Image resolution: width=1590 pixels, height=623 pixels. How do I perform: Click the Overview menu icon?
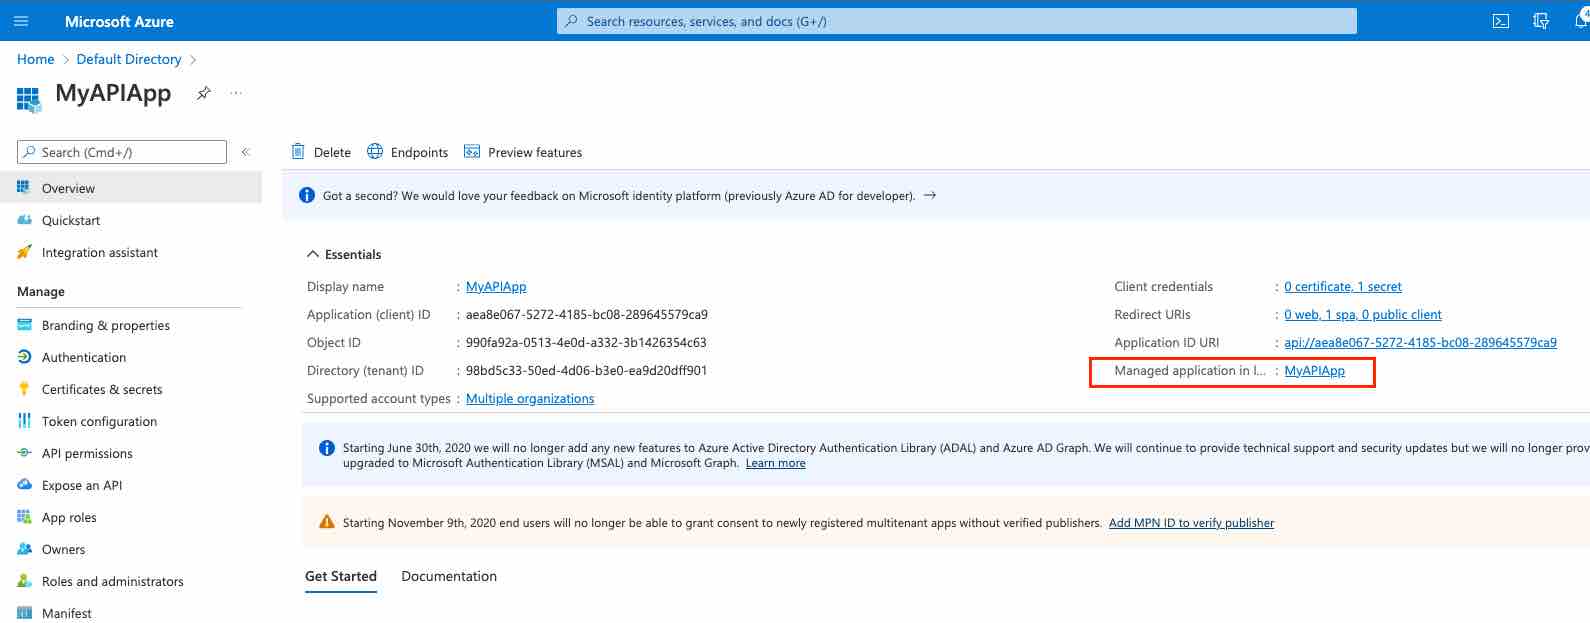tap(24, 188)
